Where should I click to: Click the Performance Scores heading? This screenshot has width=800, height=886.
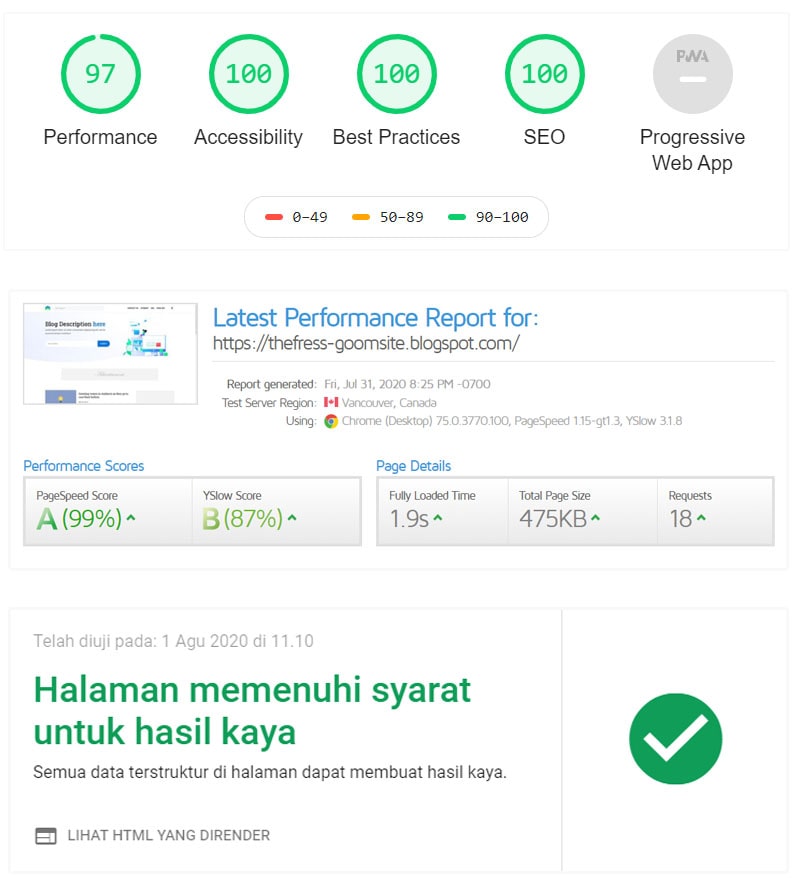coord(84,466)
